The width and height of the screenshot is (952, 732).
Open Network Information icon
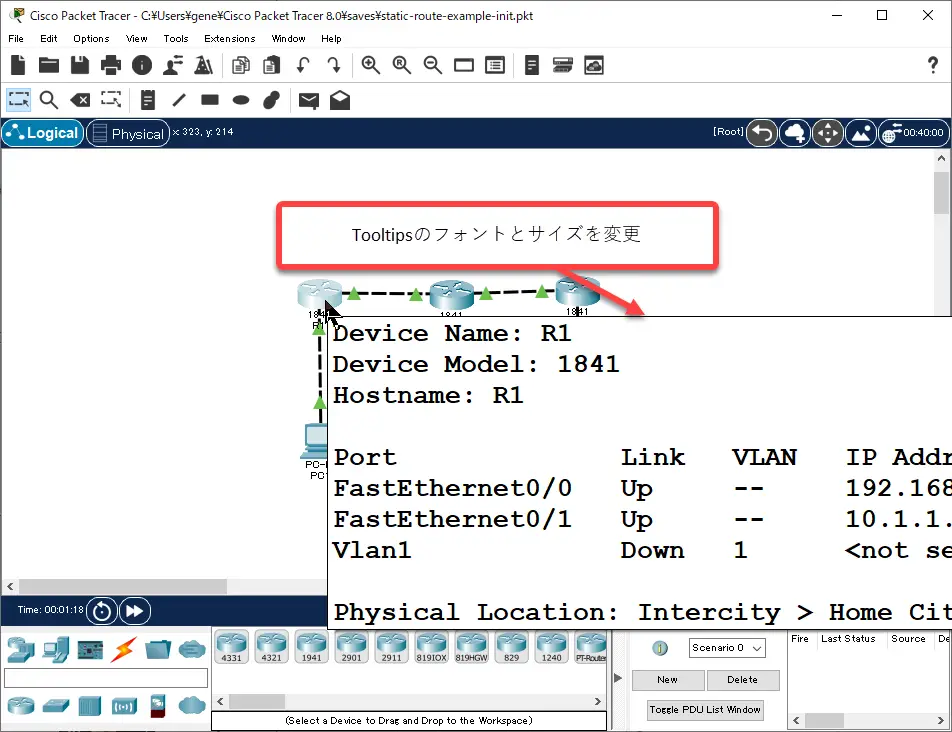tap(142, 65)
